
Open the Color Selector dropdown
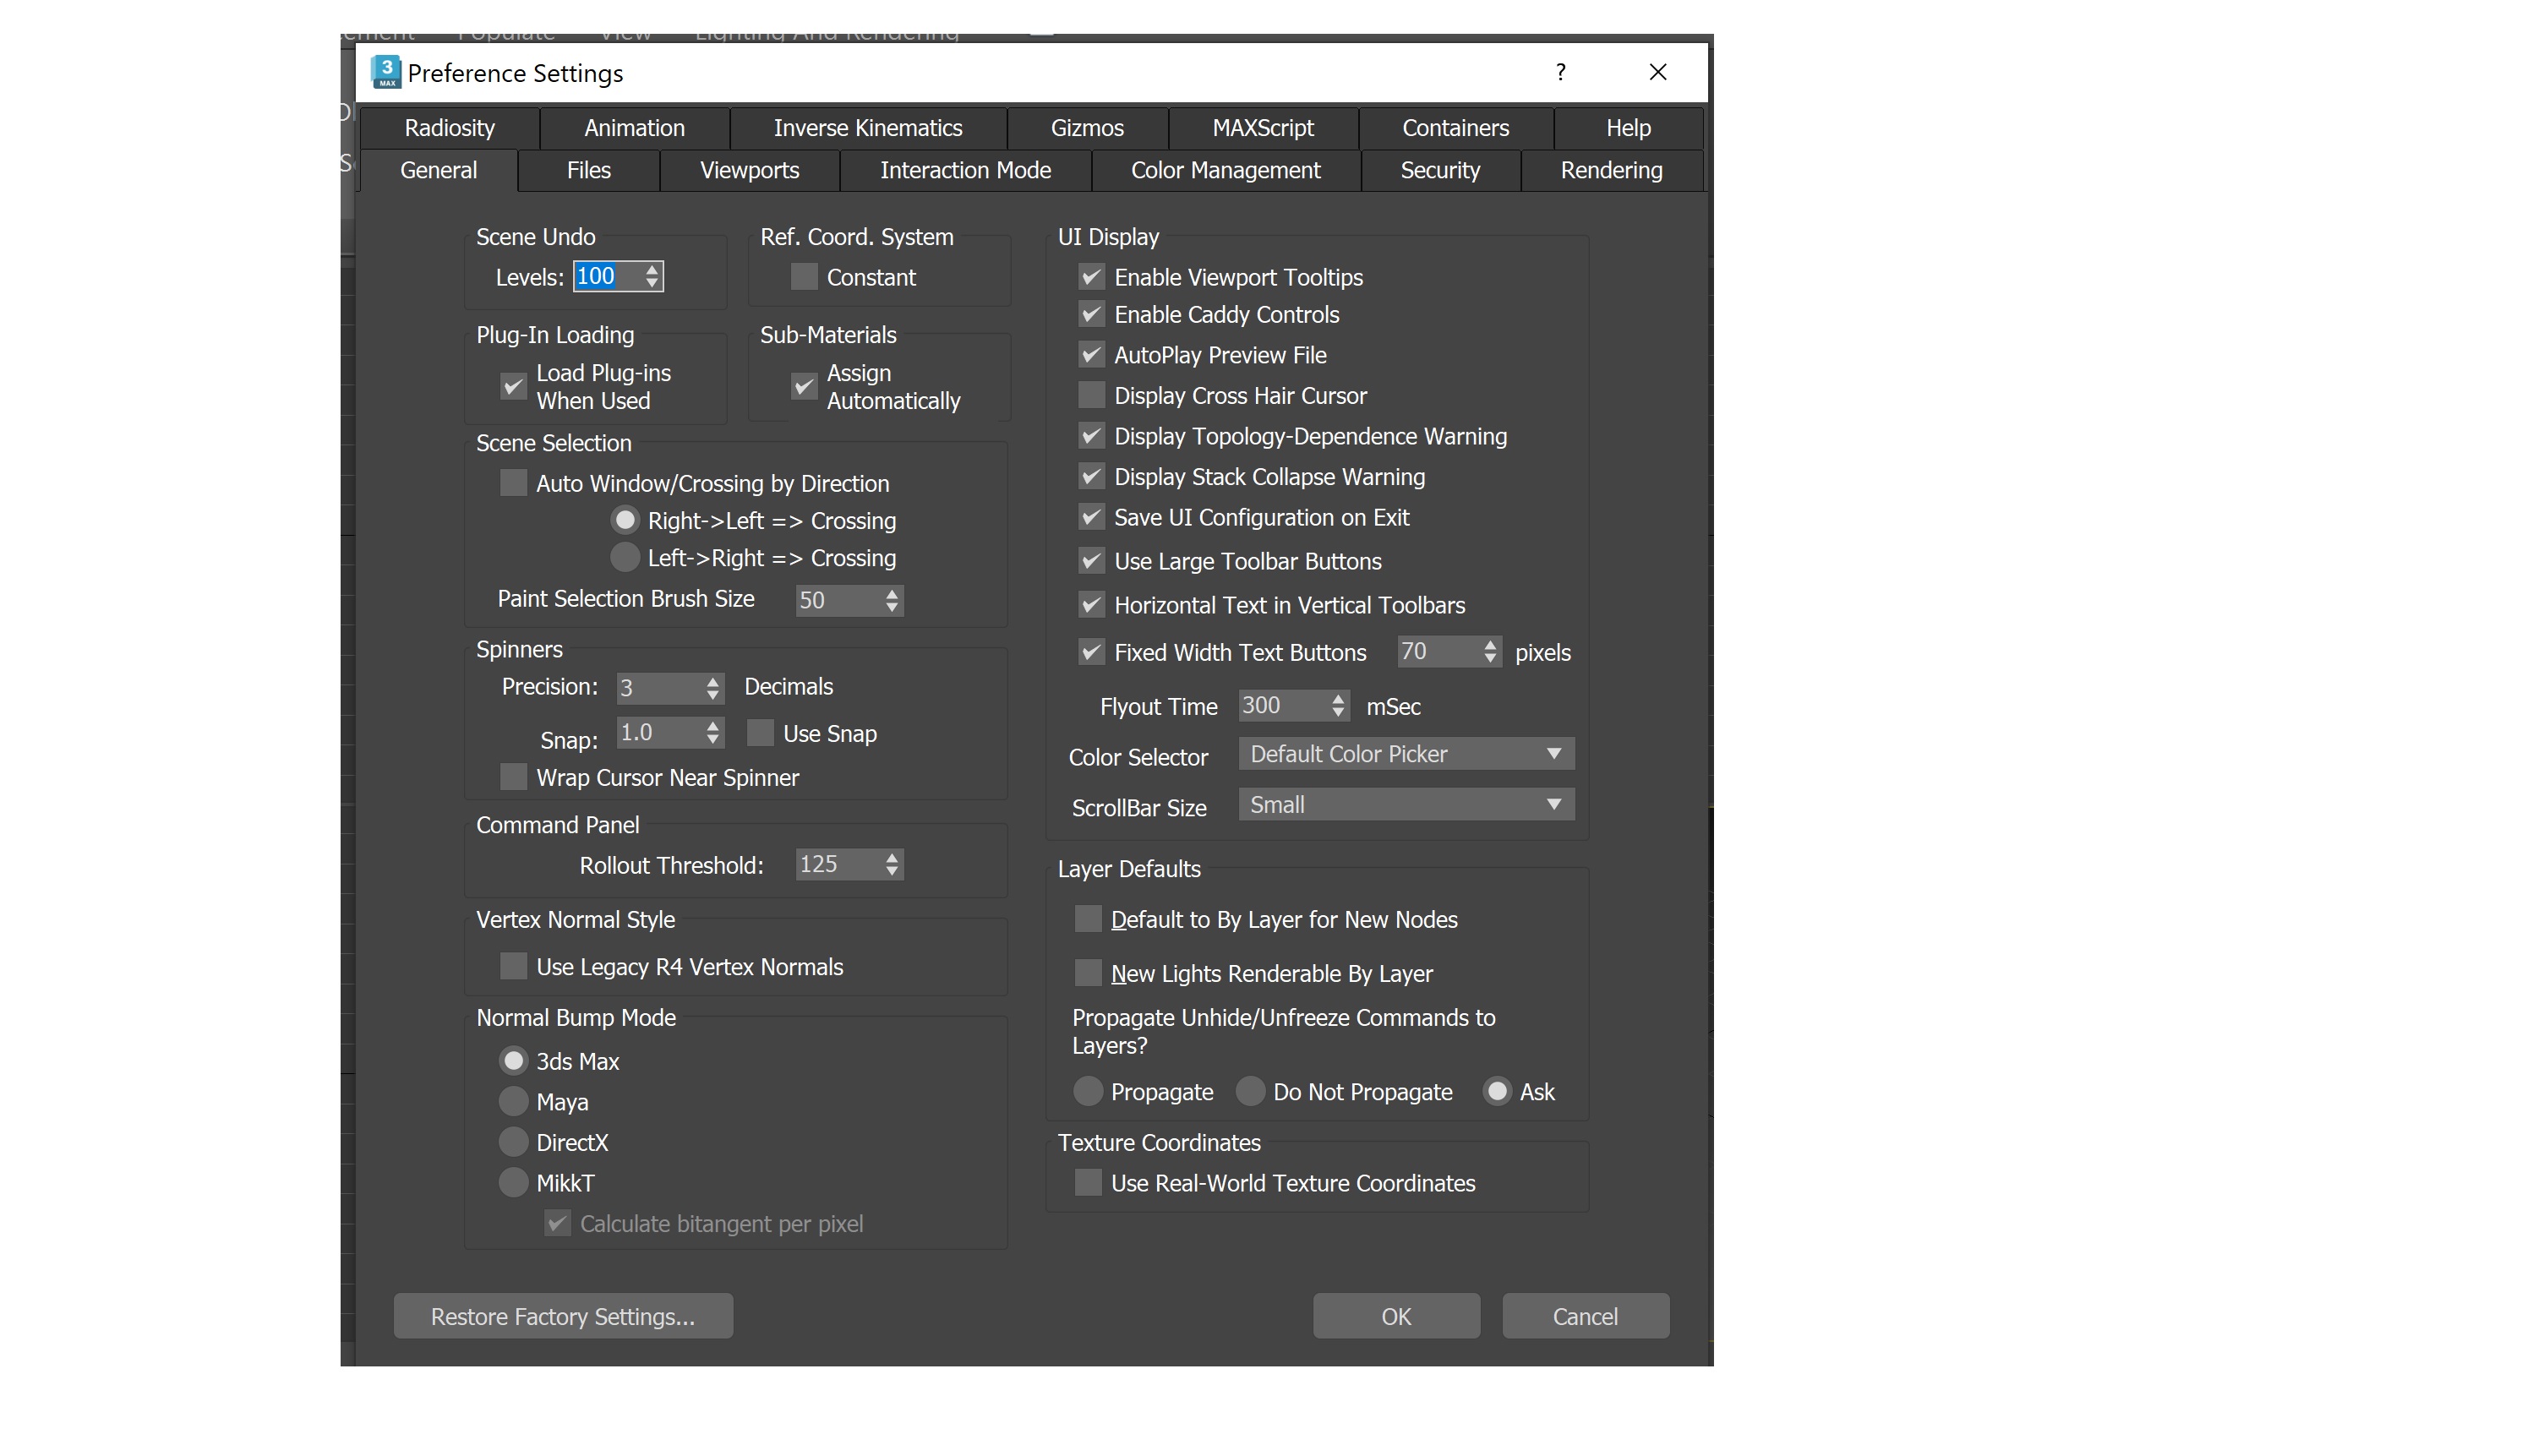(x=1405, y=753)
